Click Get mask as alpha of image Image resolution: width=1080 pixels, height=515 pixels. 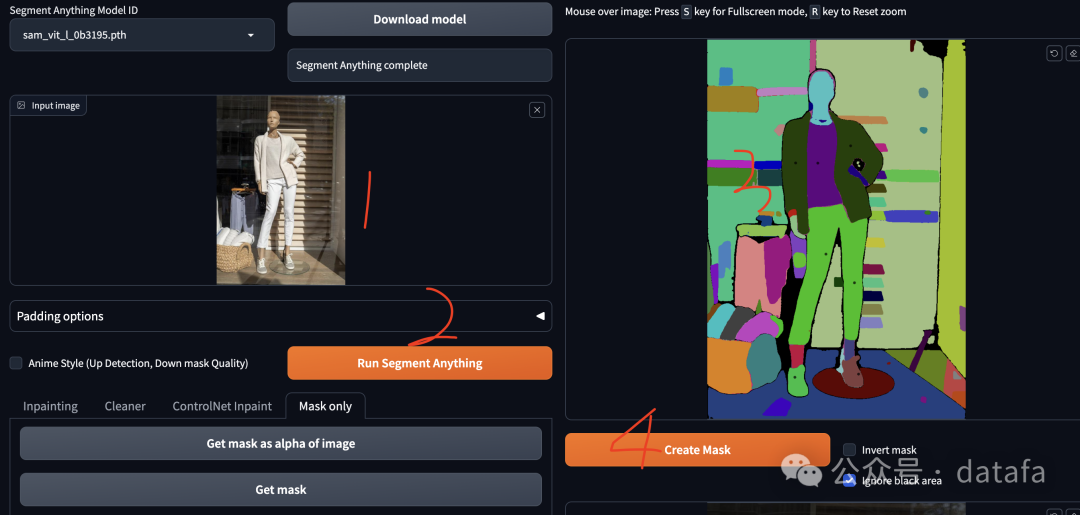pyautogui.click(x=280, y=443)
